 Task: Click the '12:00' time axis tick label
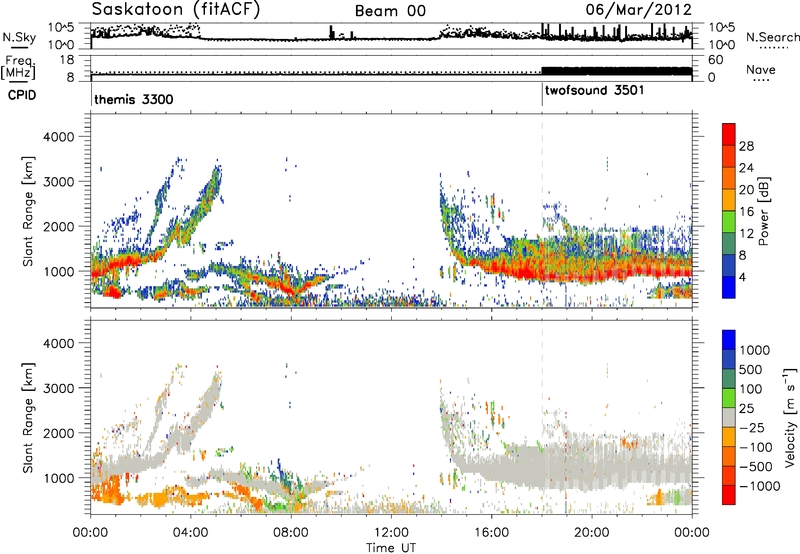pos(391,533)
